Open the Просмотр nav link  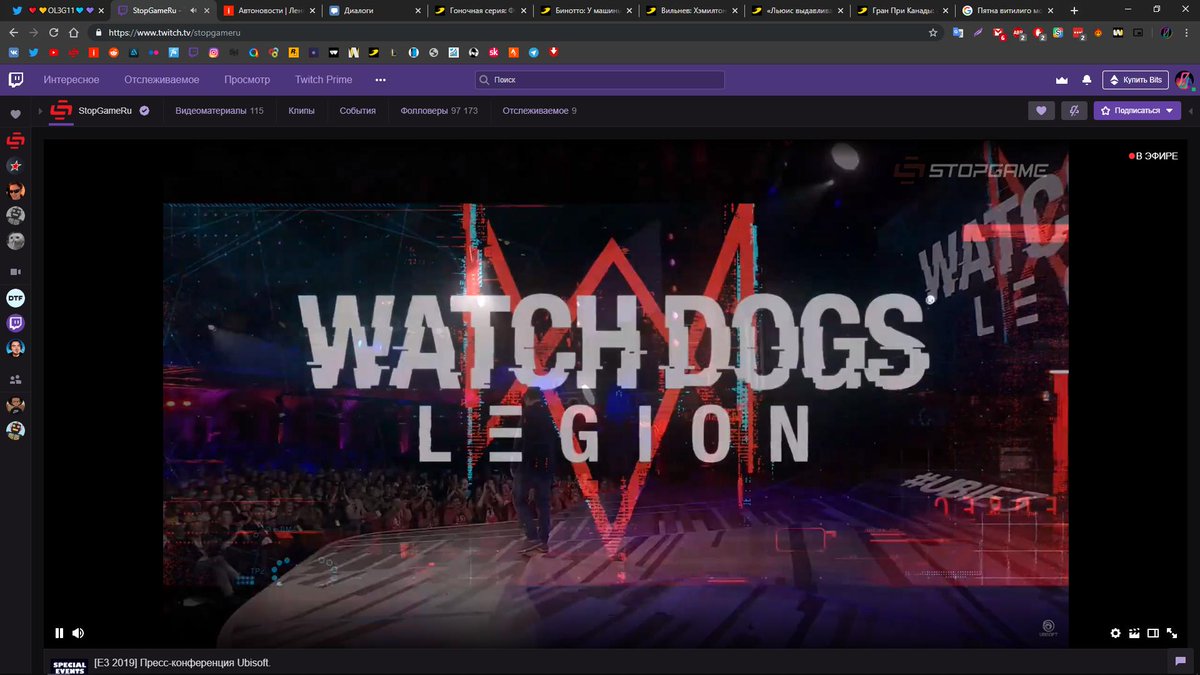(x=247, y=79)
